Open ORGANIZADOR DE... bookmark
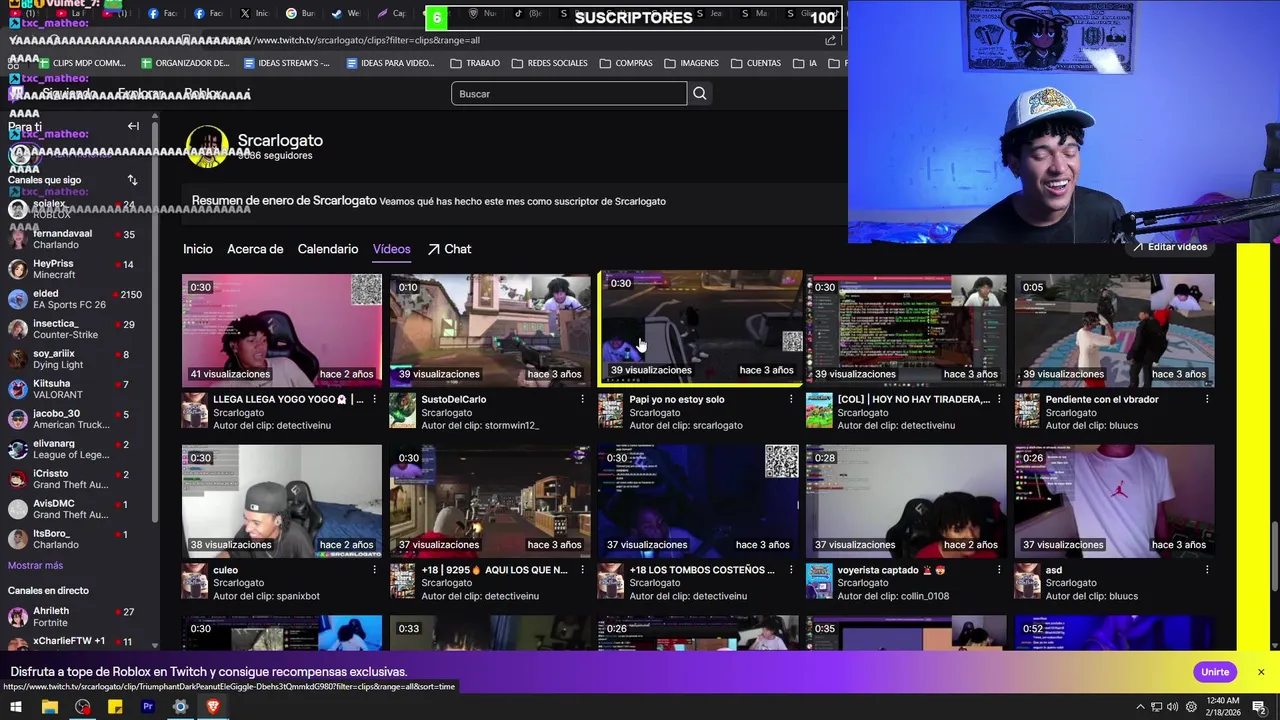Screen dimensions: 1280x720 [x=185, y=63]
